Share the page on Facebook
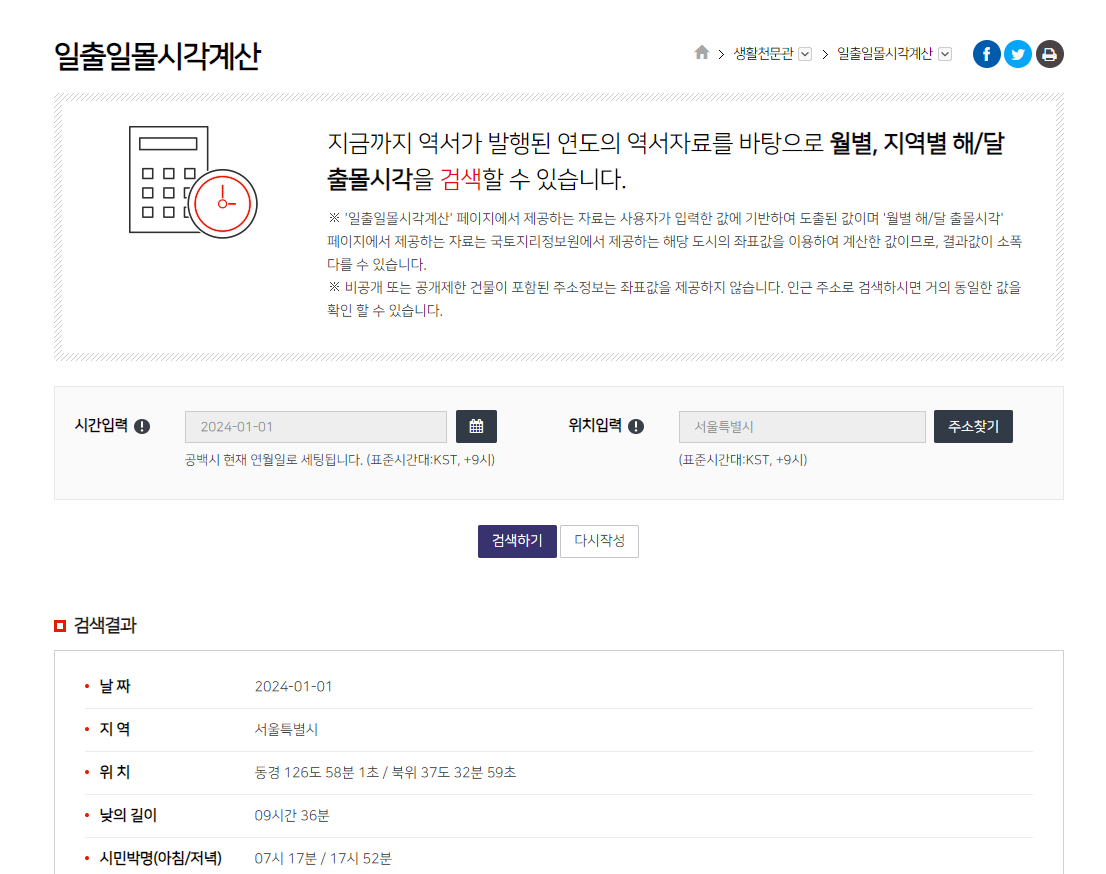1106x874 pixels. coord(986,54)
